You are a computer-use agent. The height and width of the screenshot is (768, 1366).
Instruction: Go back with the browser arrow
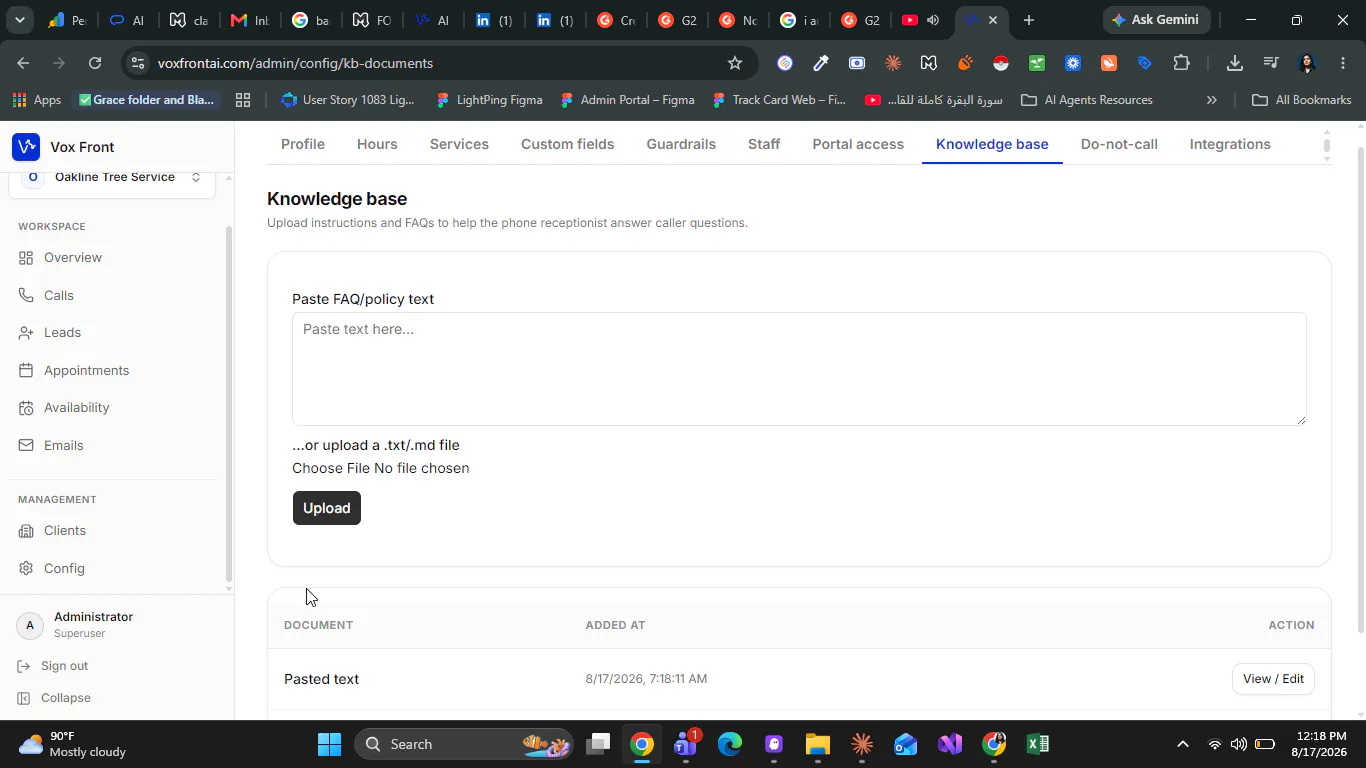(x=23, y=63)
